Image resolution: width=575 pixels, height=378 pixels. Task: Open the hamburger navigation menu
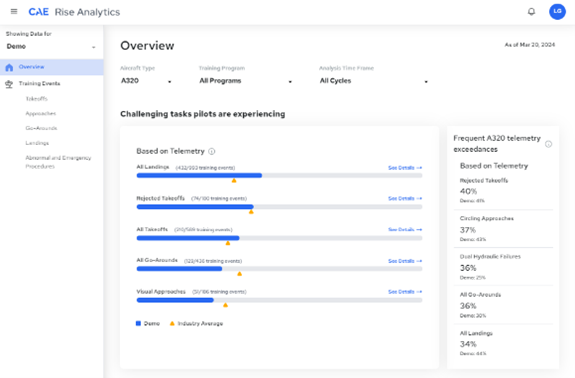(14, 12)
